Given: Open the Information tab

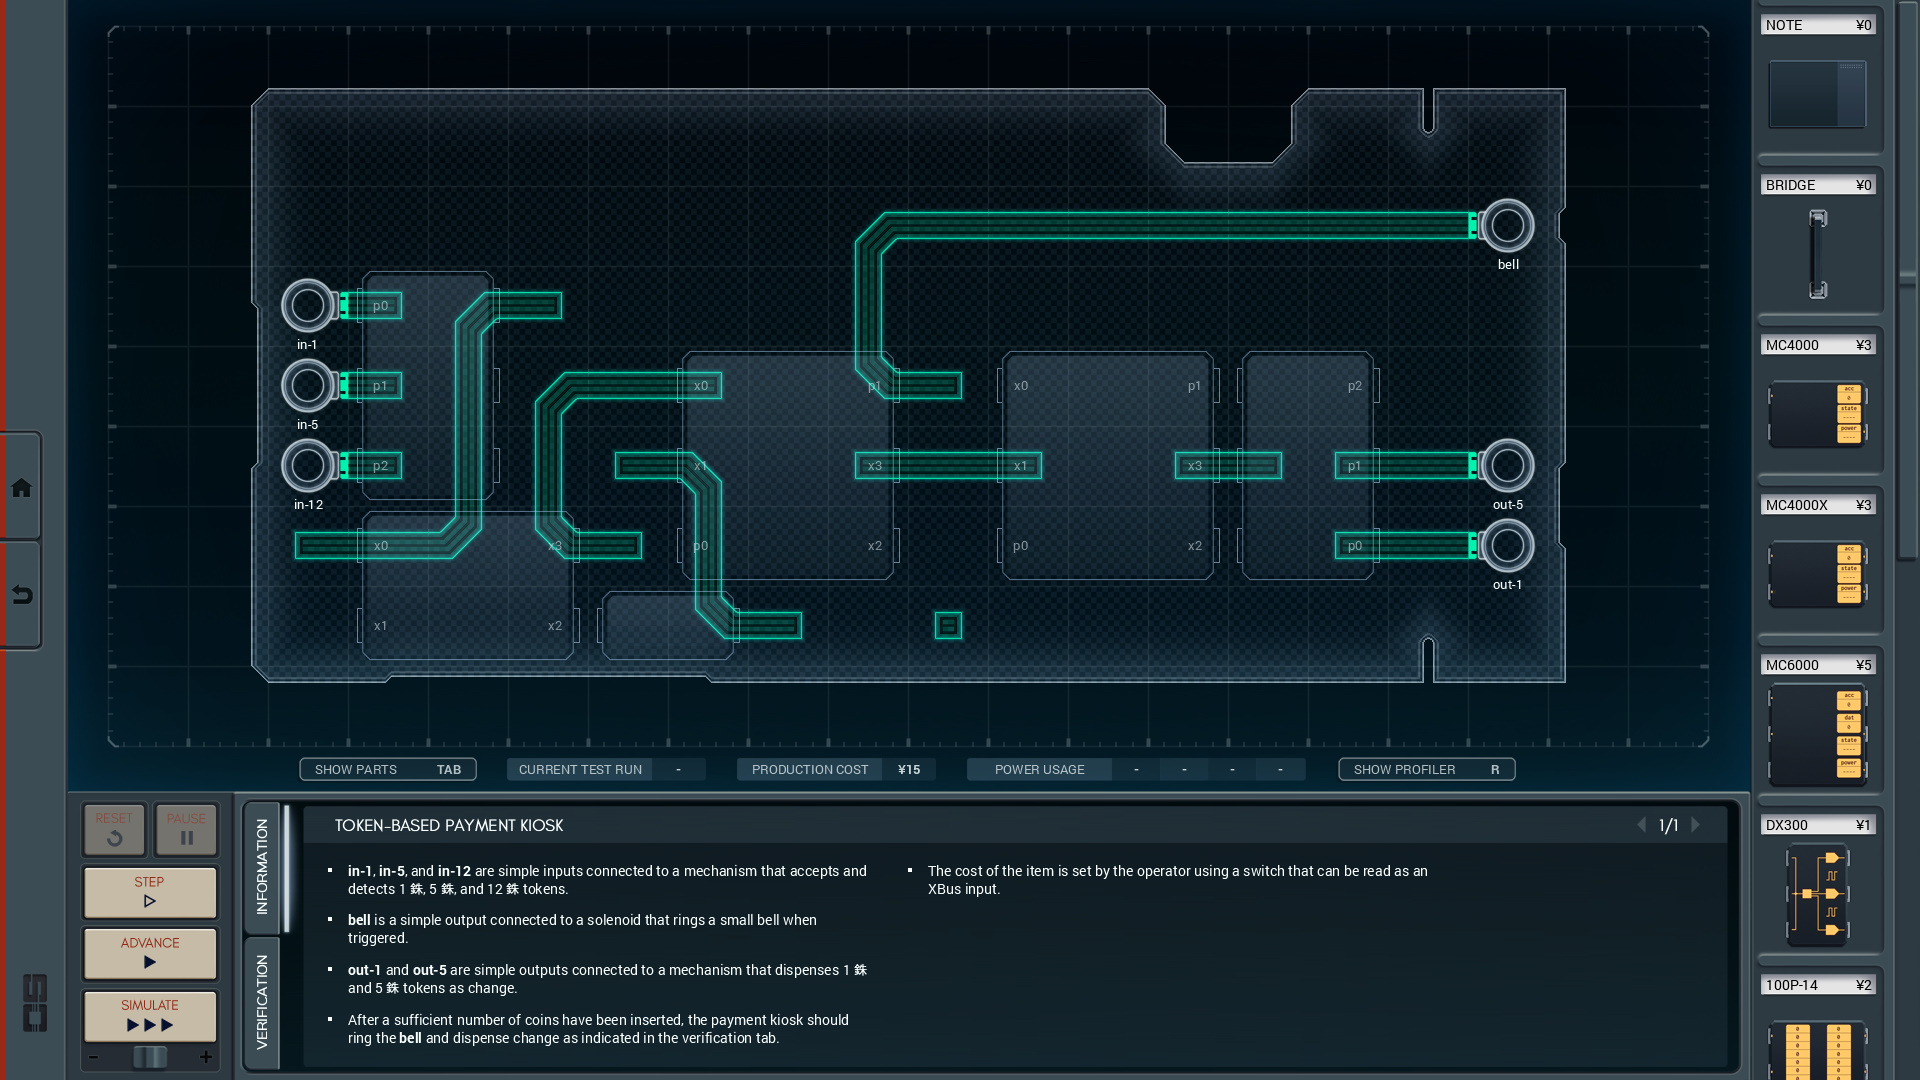Looking at the screenshot, I should 262,867.
